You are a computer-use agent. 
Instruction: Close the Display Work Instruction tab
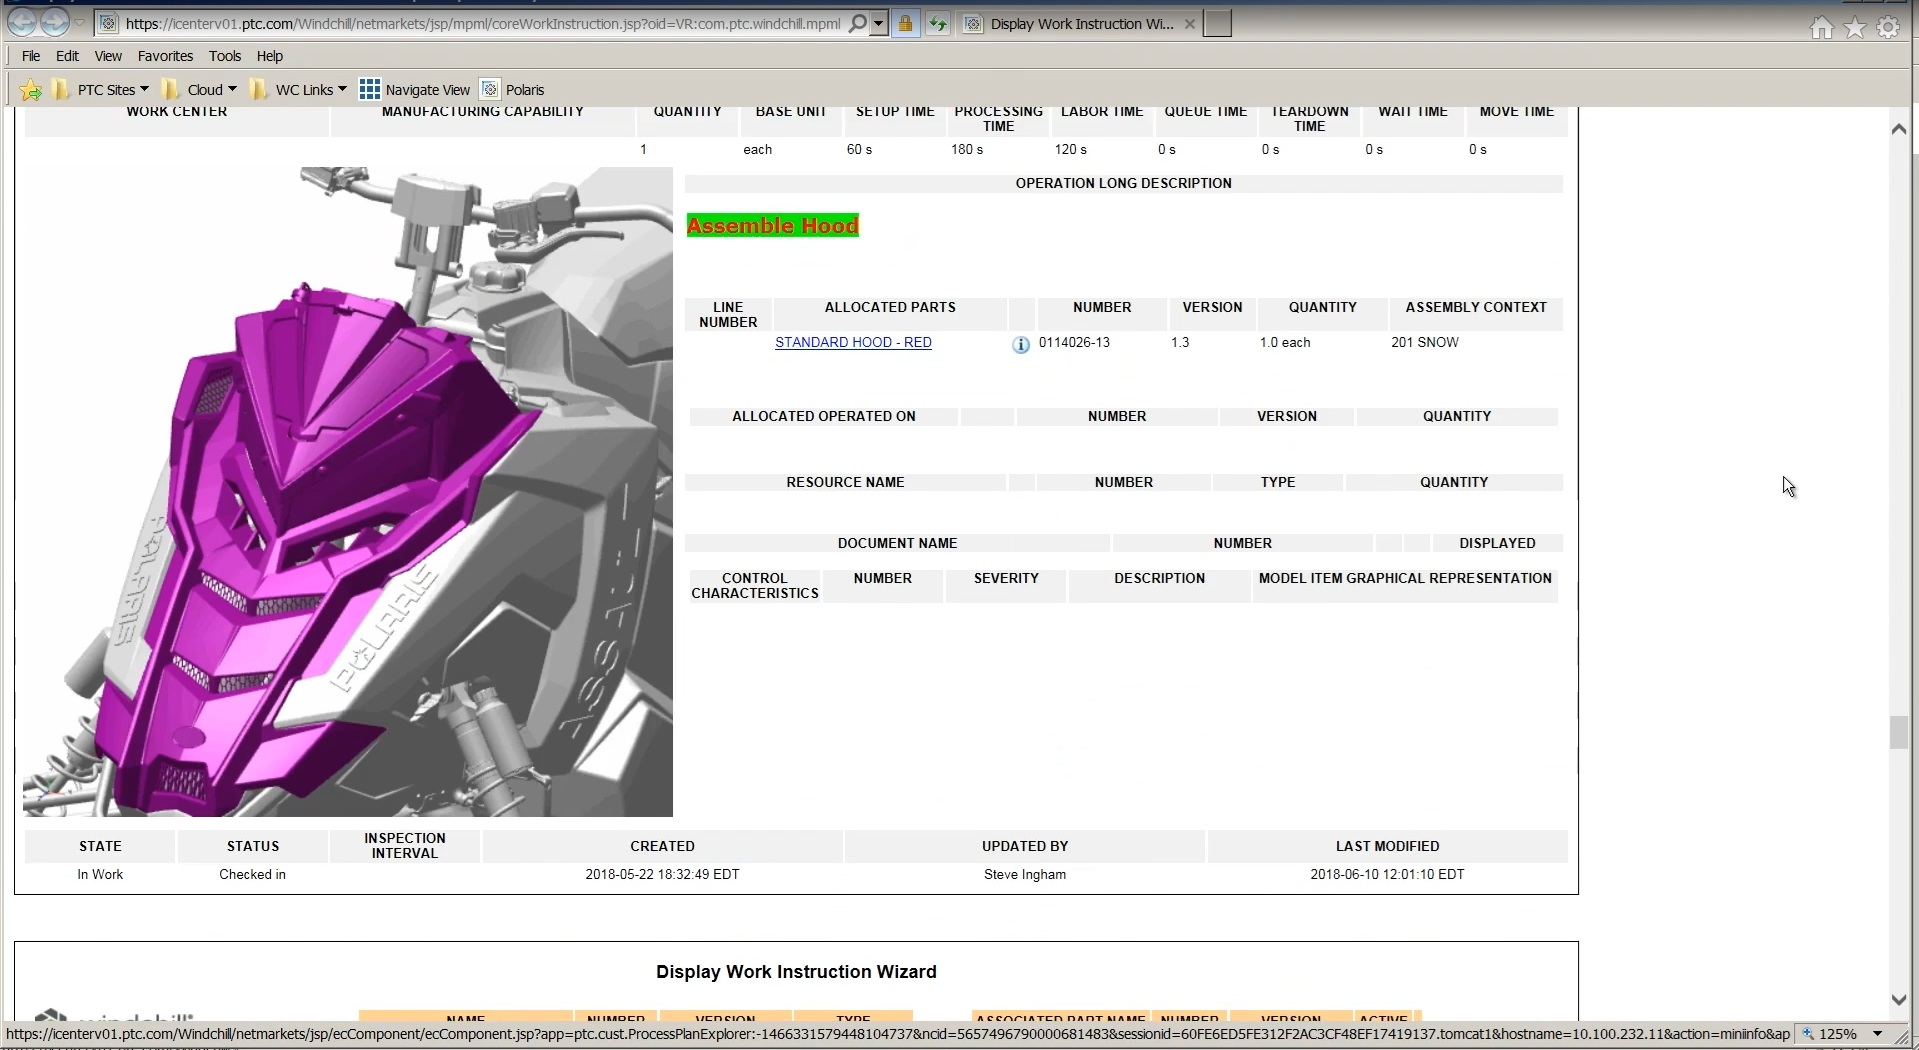pos(1189,24)
